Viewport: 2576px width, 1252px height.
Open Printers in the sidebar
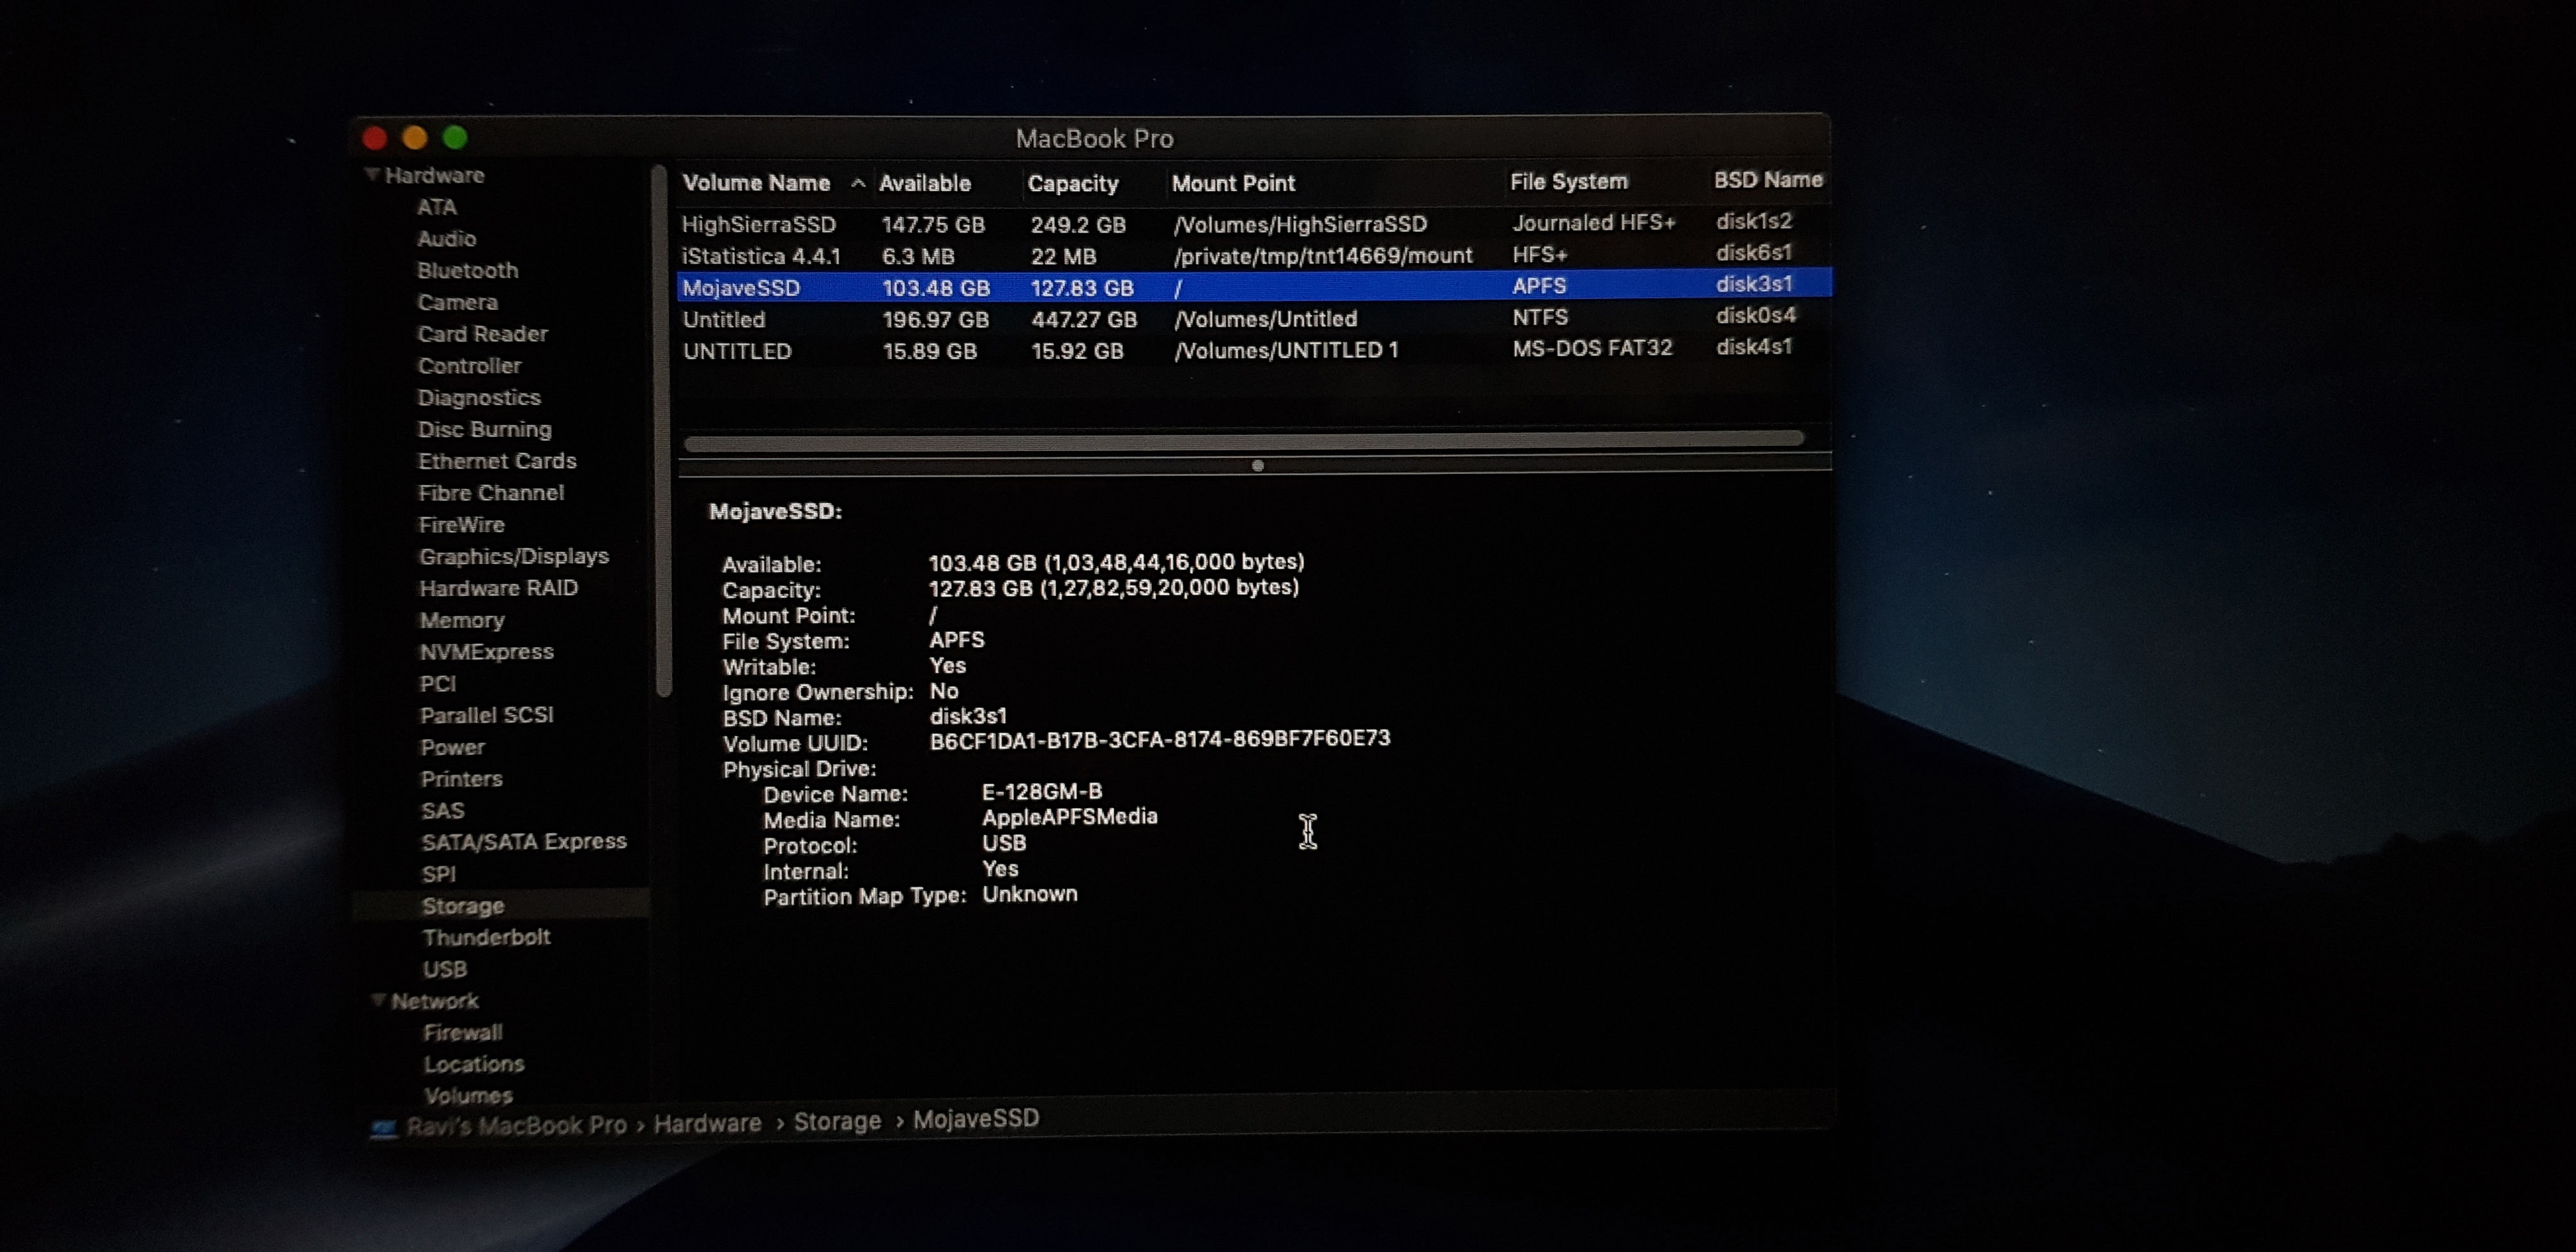461,779
